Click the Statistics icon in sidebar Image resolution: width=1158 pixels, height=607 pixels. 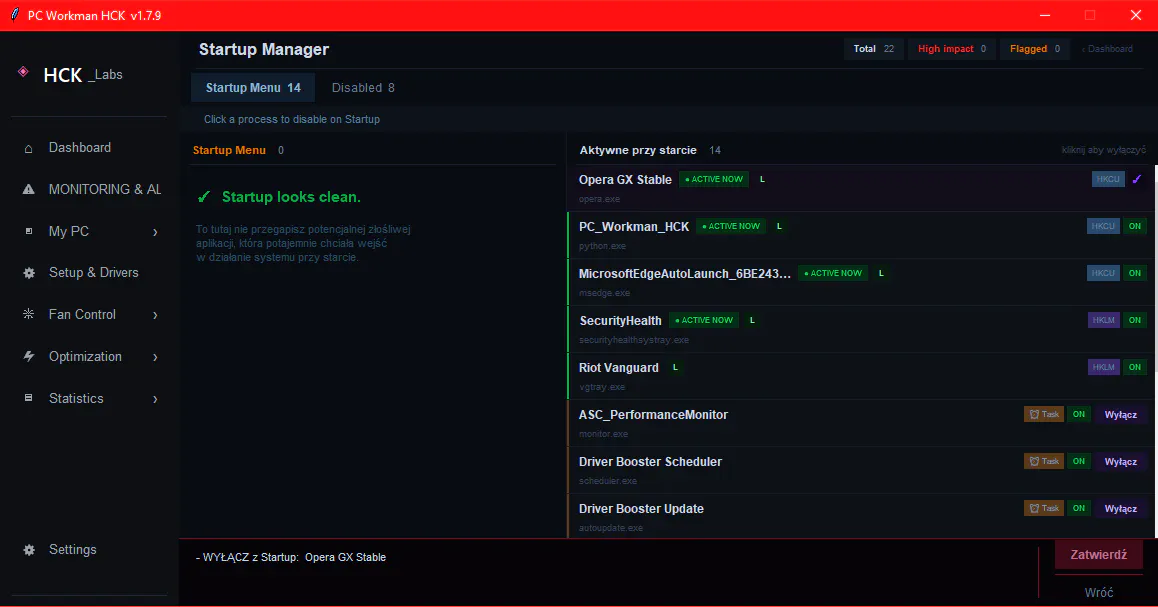tap(29, 398)
